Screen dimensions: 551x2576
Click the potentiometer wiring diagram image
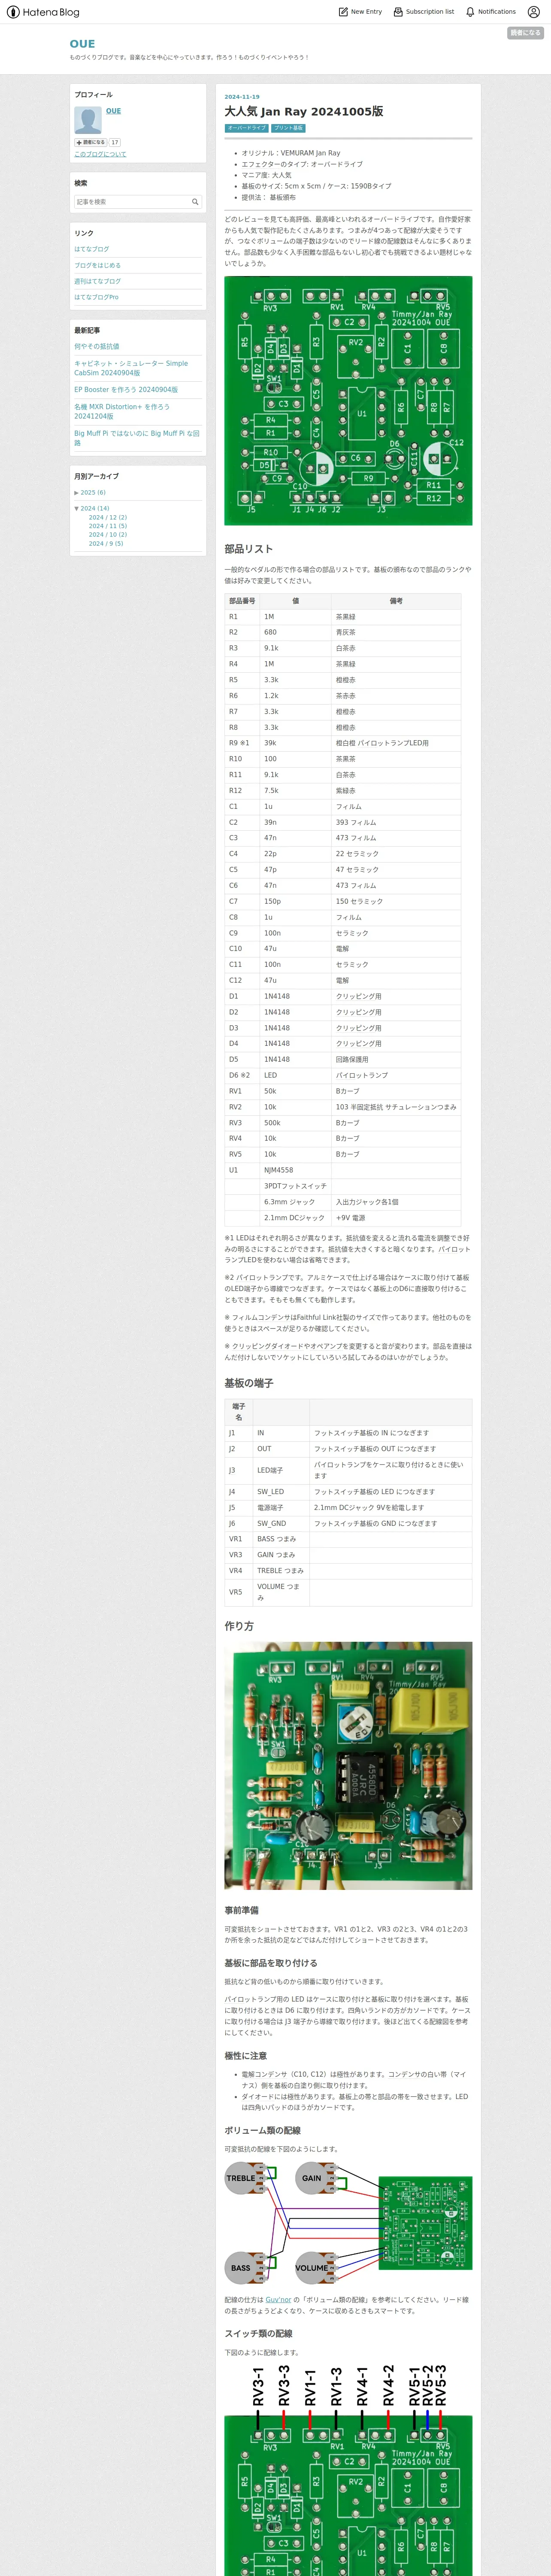pos(348,2224)
